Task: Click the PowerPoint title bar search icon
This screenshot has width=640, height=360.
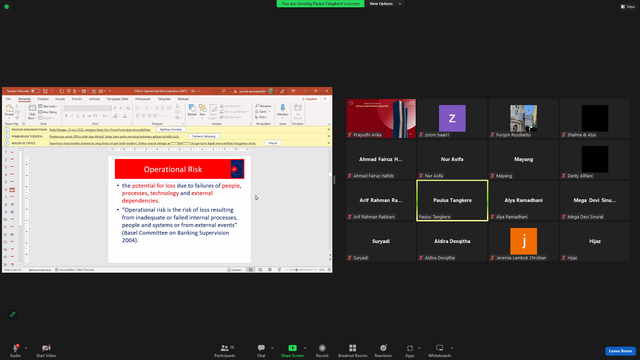Action: (223, 91)
